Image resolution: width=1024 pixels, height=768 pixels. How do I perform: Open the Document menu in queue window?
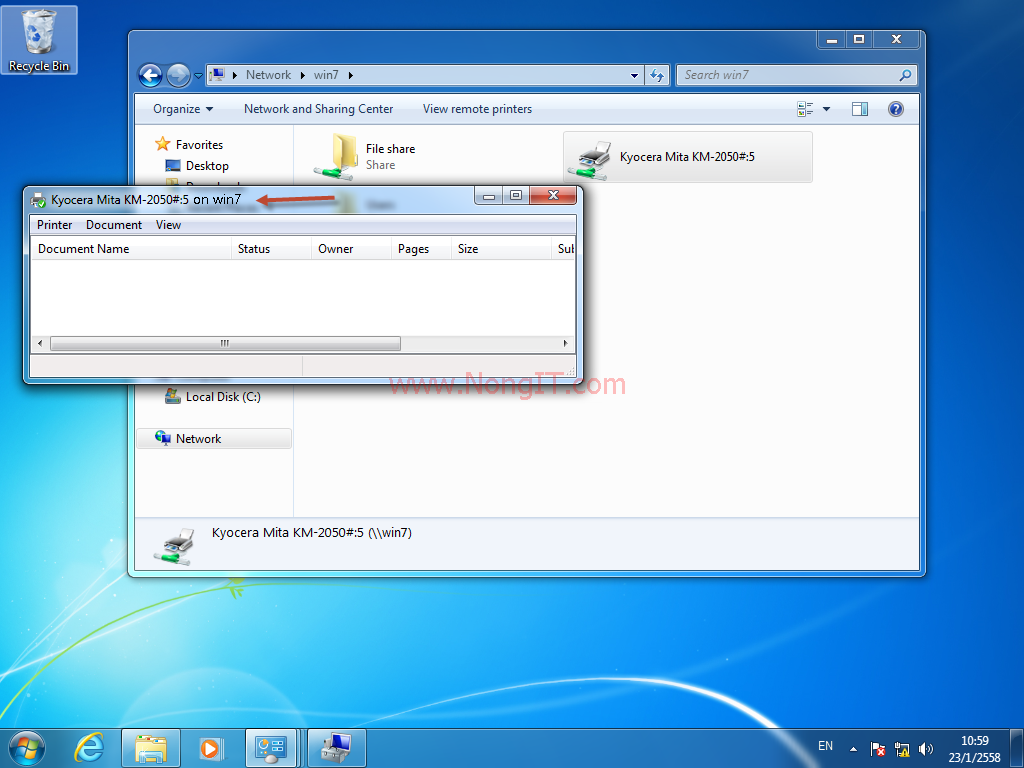click(114, 225)
